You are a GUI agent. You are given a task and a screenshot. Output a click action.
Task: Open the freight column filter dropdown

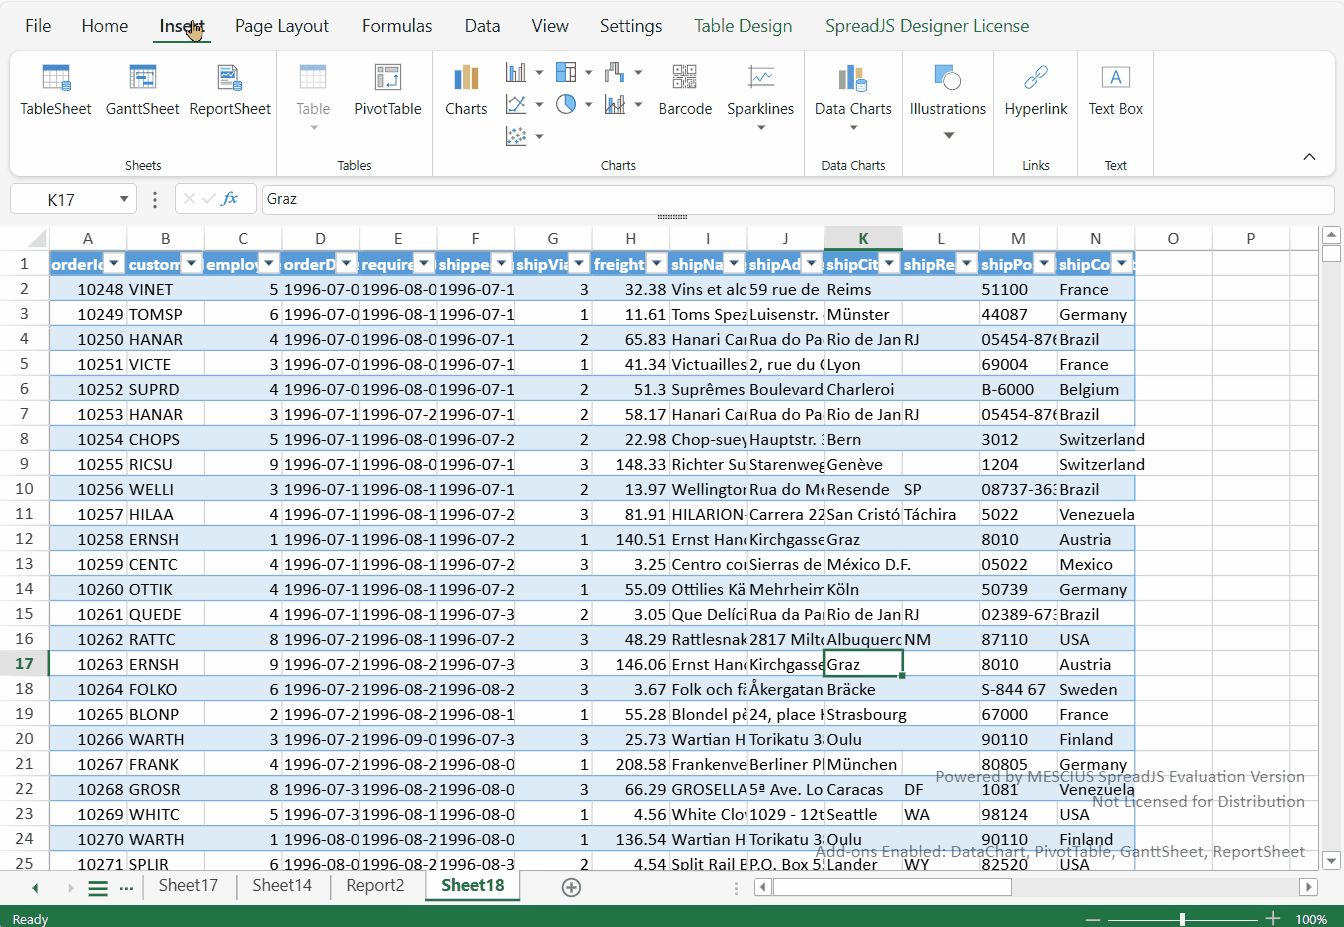(x=656, y=264)
